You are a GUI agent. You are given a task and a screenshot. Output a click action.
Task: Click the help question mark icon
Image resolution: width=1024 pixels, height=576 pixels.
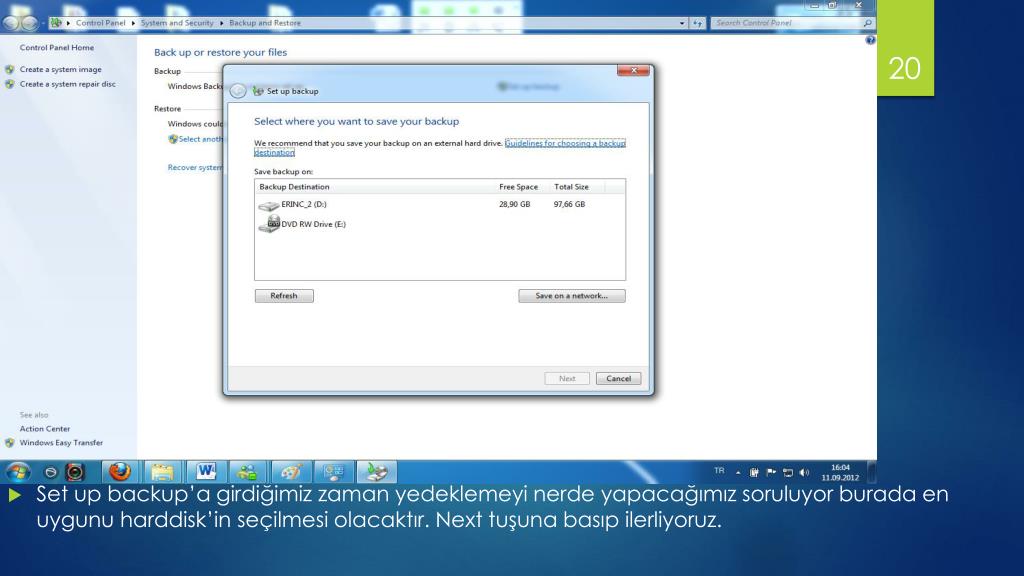[870, 40]
